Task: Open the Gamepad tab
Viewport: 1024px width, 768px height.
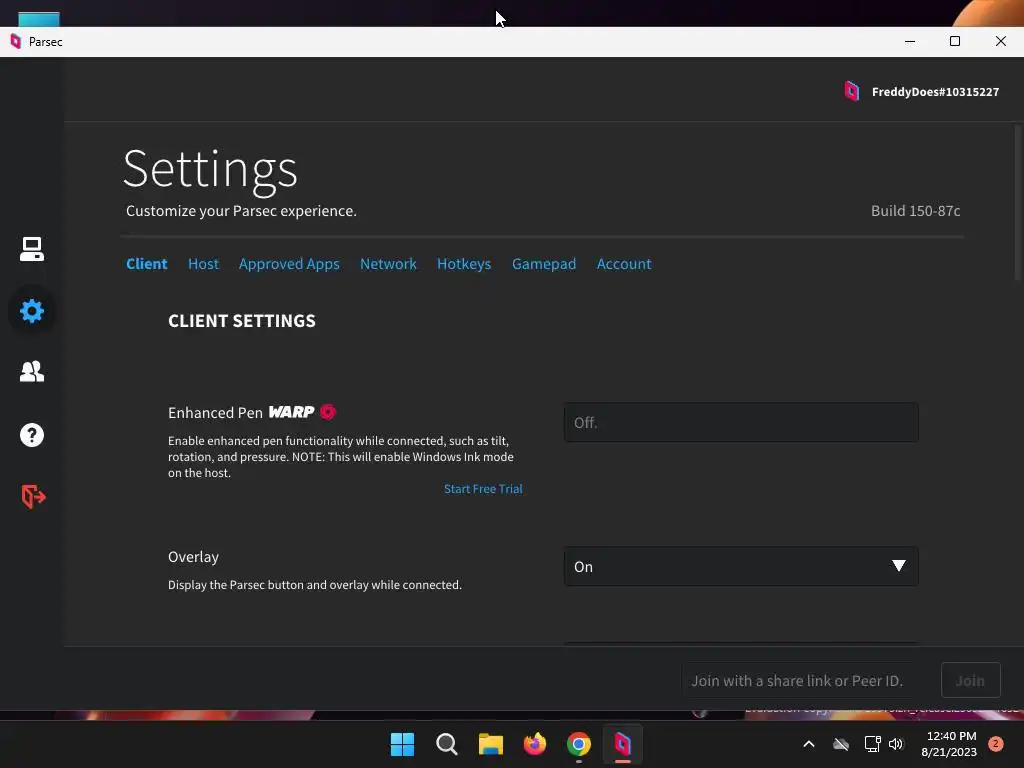Action: [x=544, y=264]
